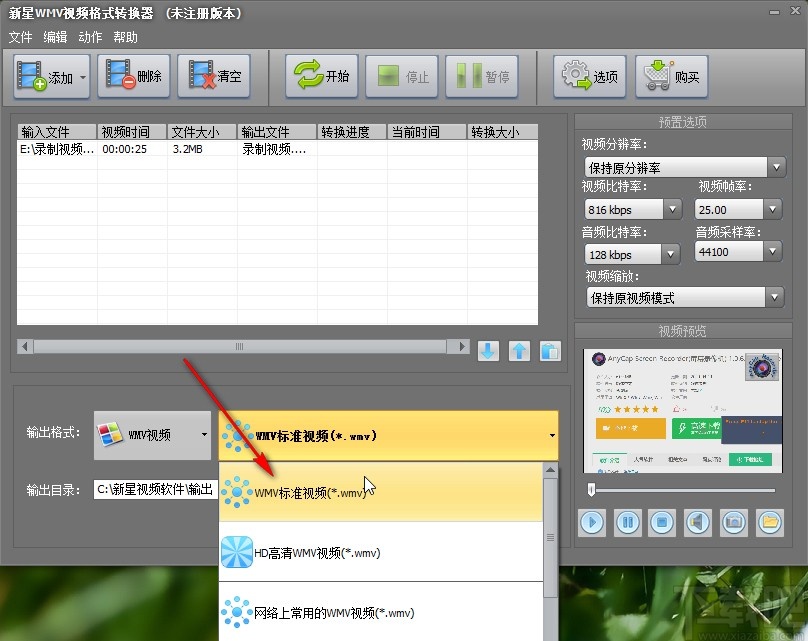The image size is (808, 641).
Task: Open the 添加 button's dropdown arrow
Action: [x=83, y=77]
